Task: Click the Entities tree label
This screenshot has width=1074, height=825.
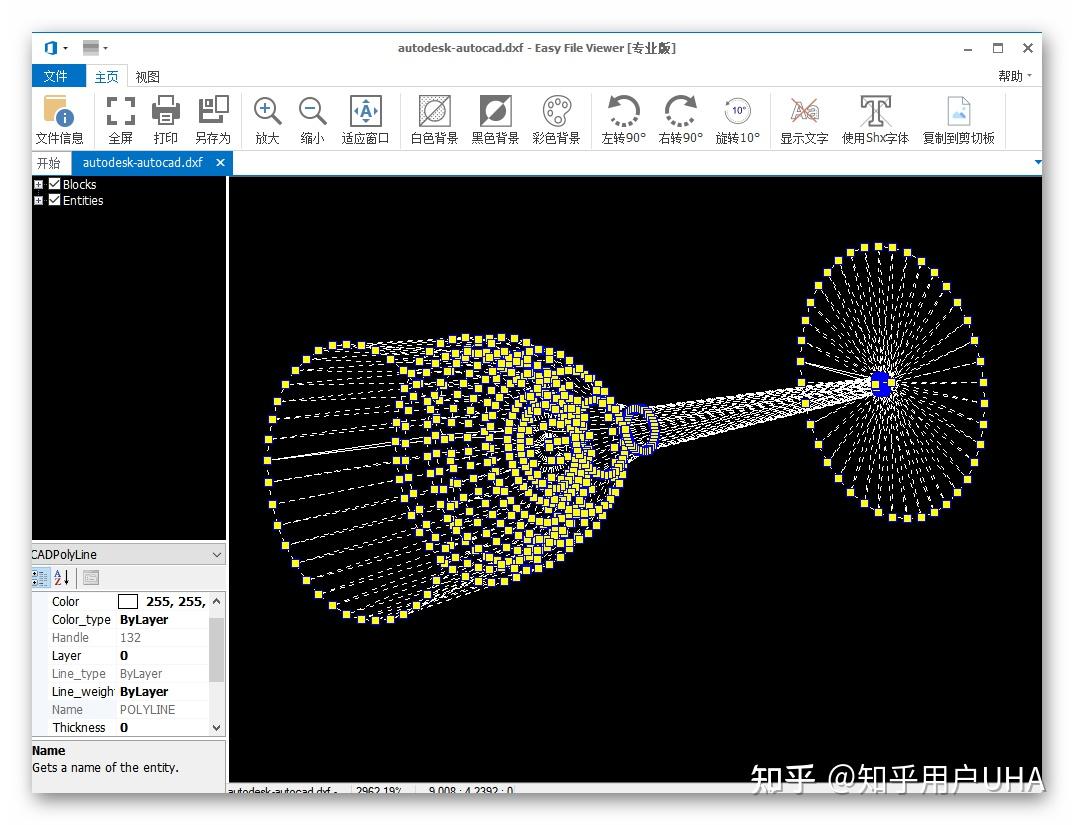Action: (x=83, y=201)
